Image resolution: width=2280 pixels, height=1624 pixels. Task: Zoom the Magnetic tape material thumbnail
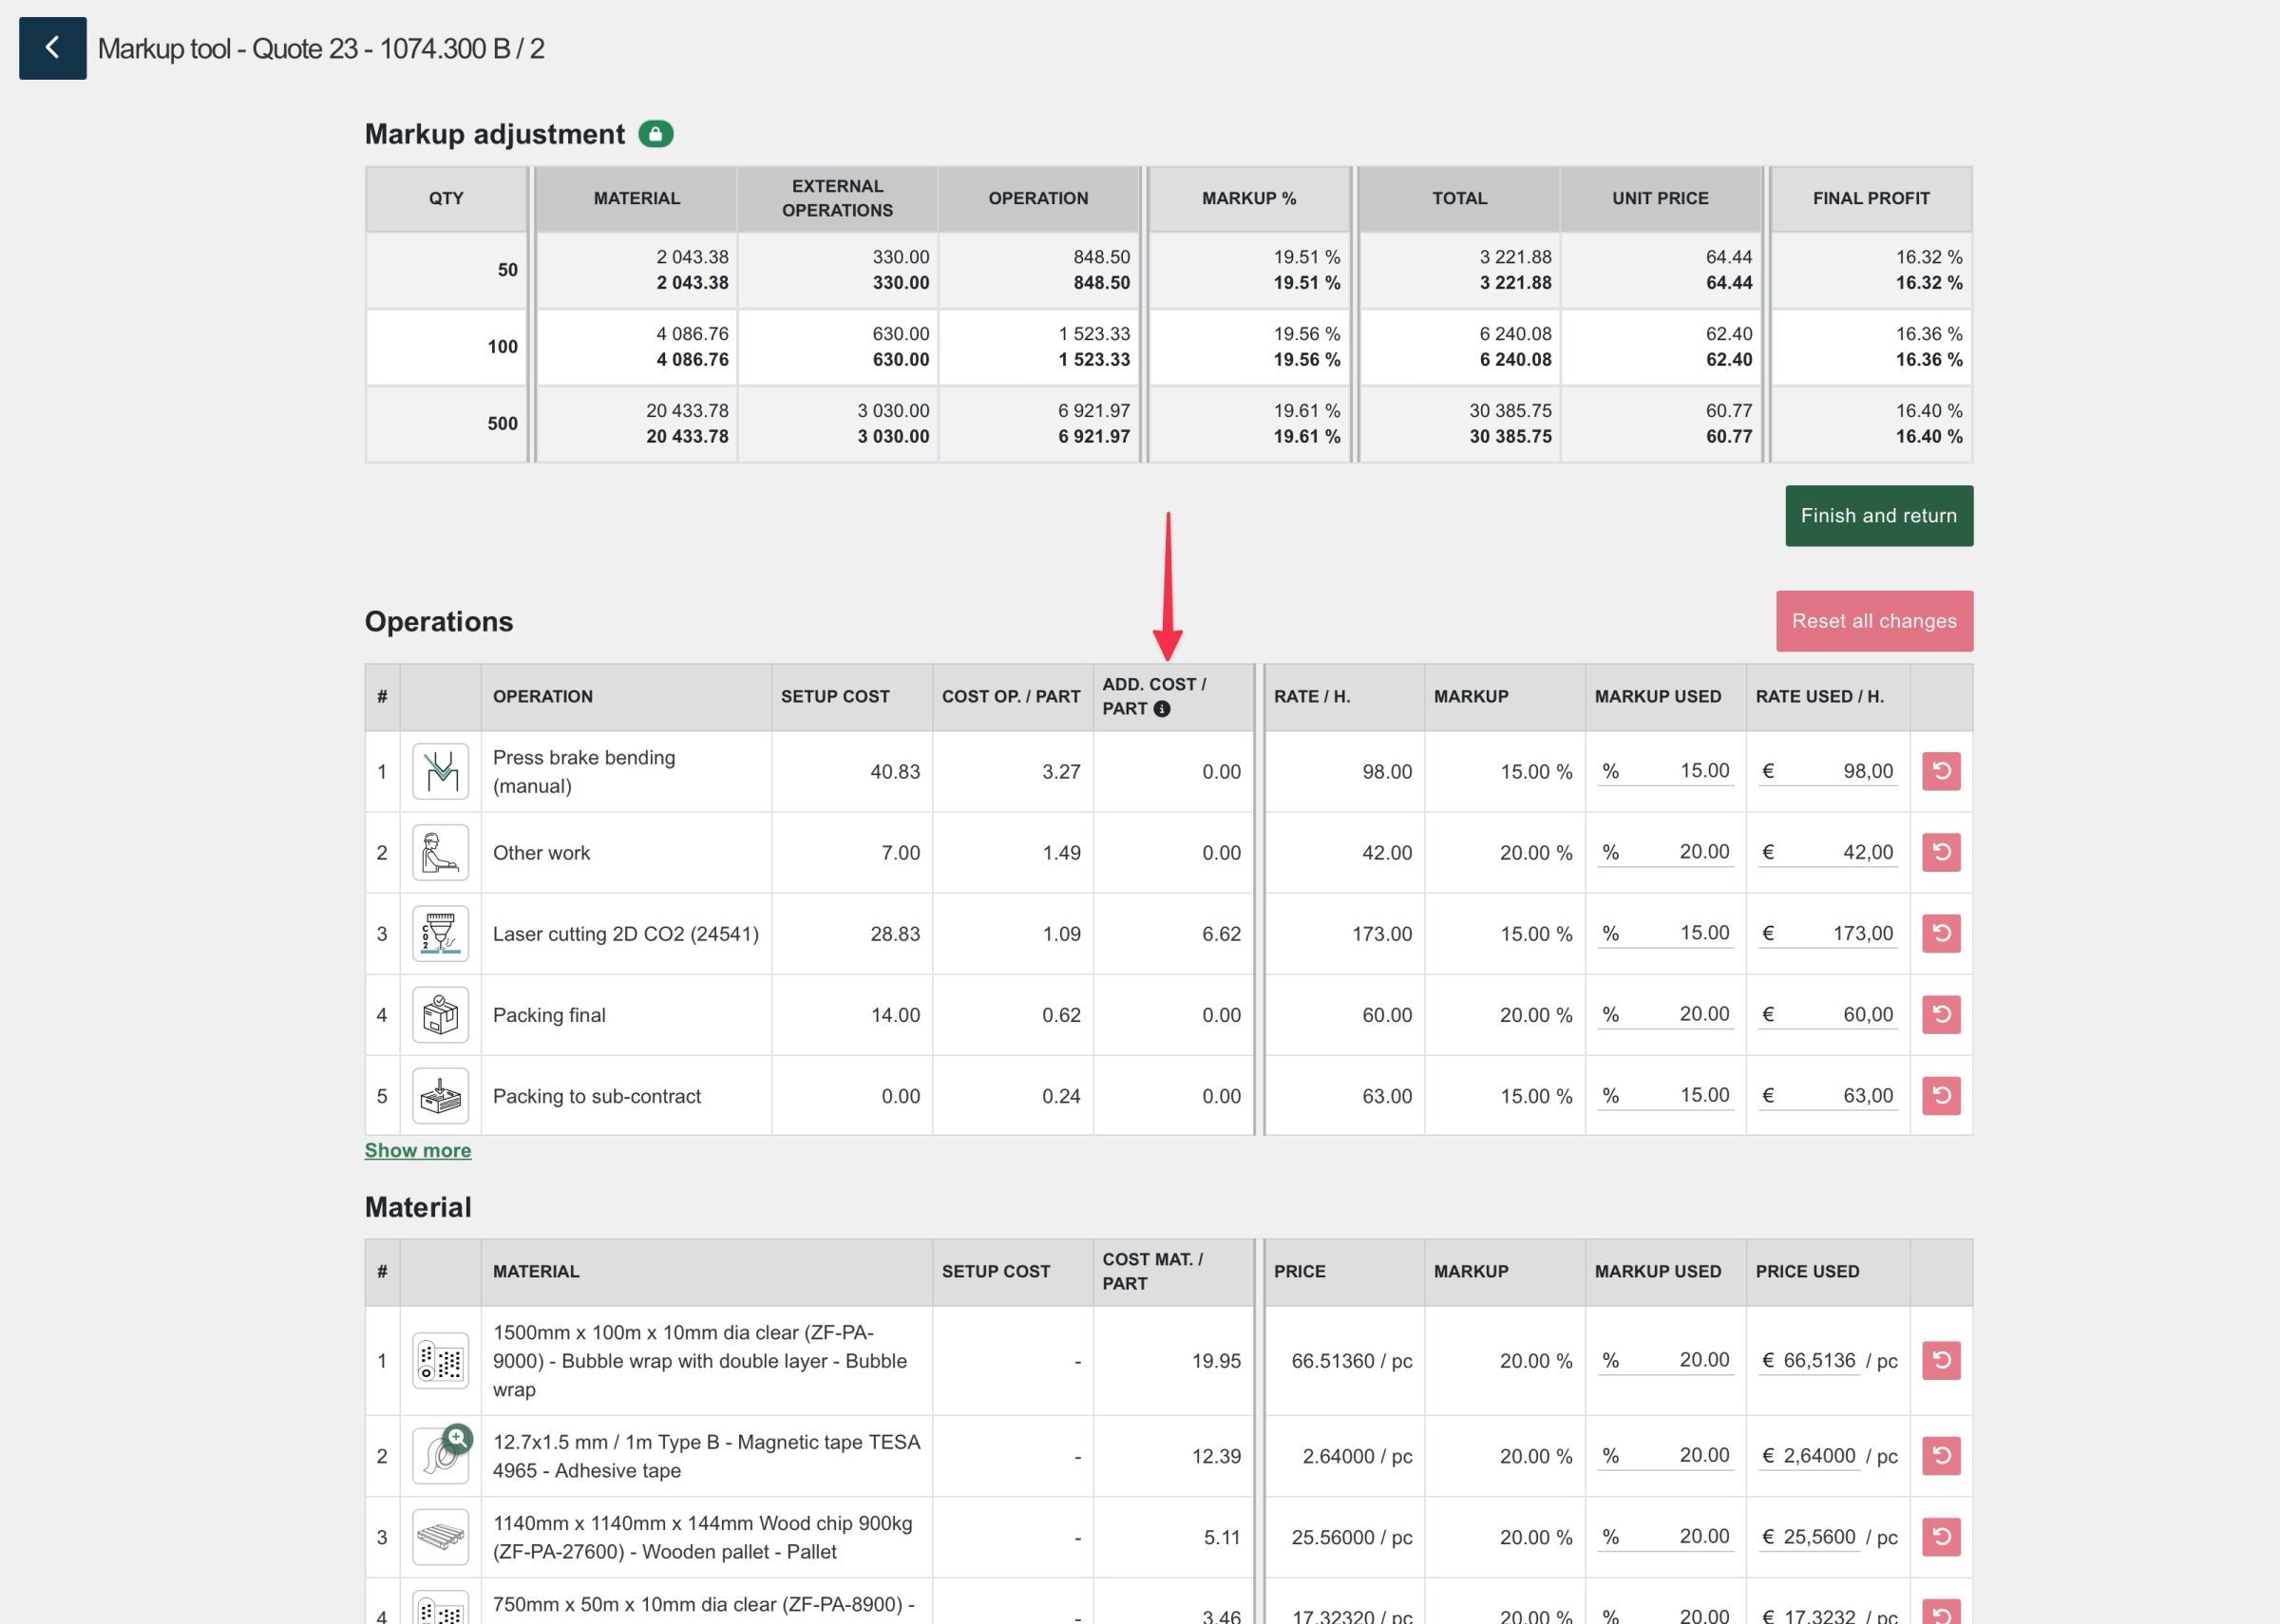point(457,1438)
